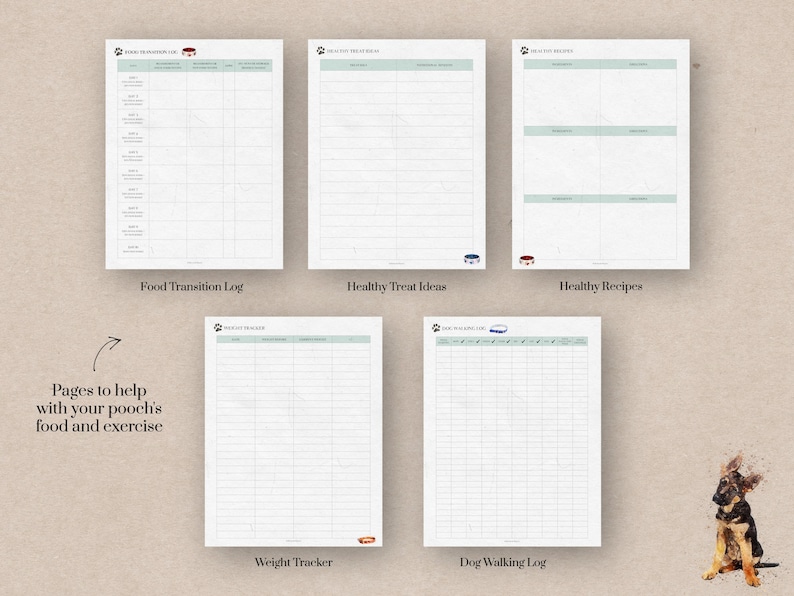Click the "Weight Tracker" caption
This screenshot has height=596, width=794.
pos(294,562)
